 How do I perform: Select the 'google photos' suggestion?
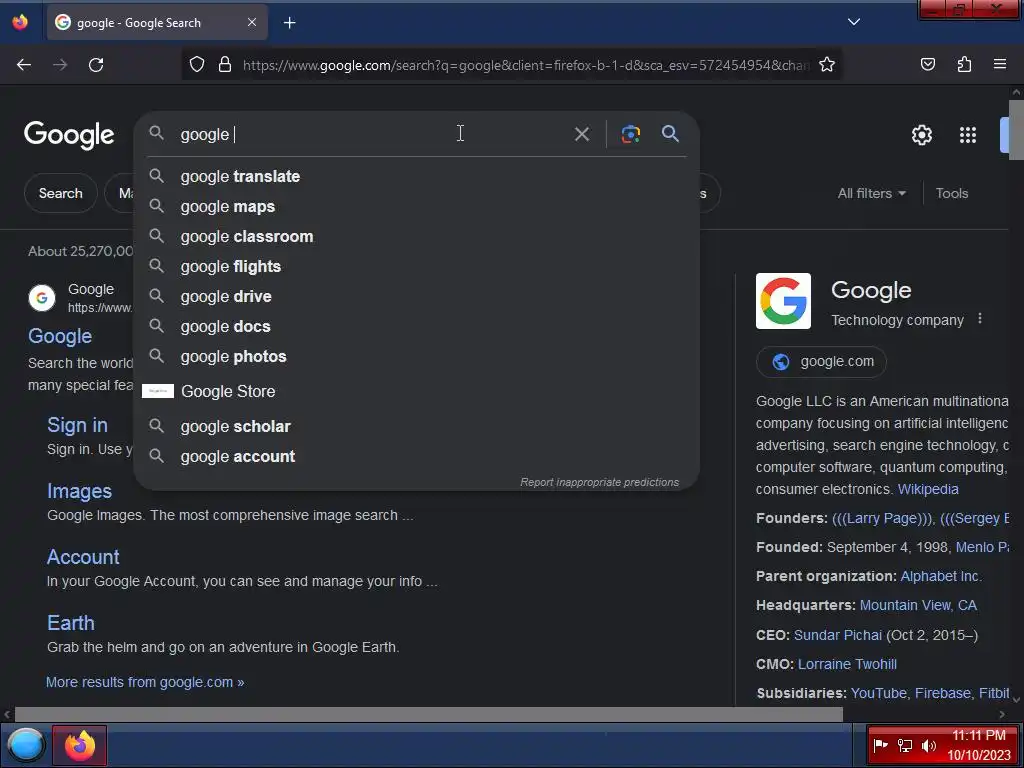click(x=416, y=357)
